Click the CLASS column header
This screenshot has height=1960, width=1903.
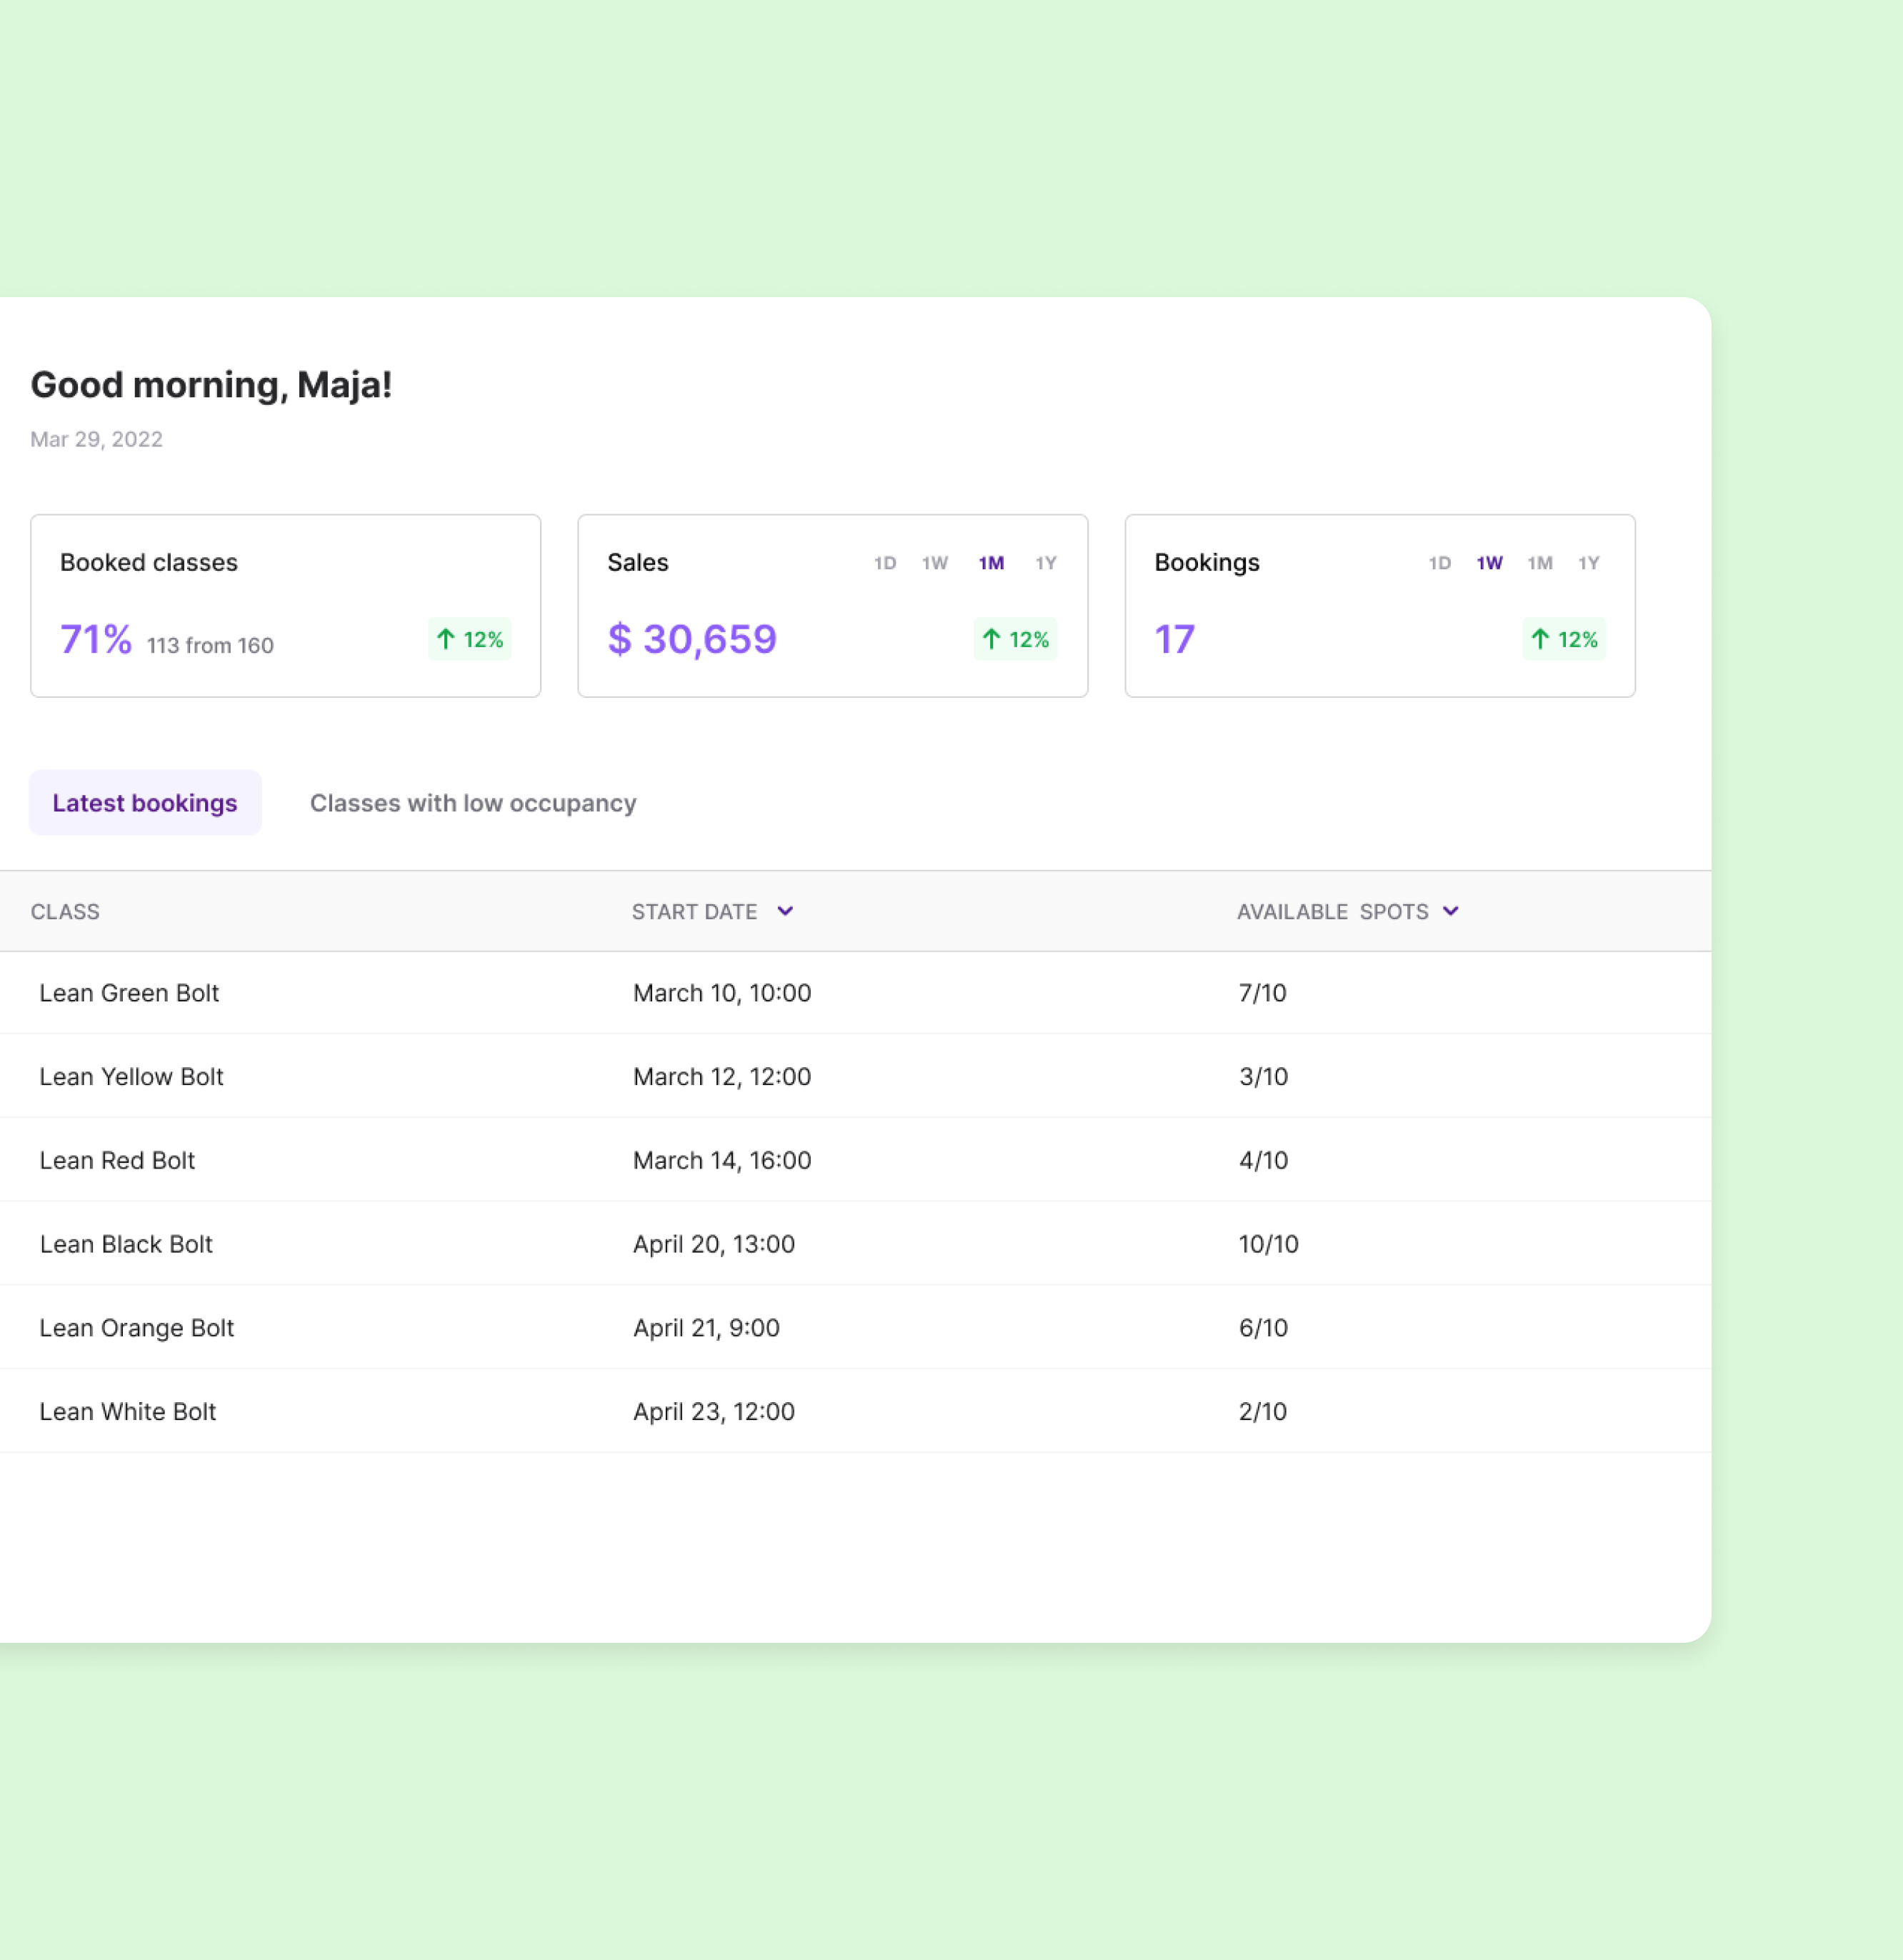tap(65, 912)
